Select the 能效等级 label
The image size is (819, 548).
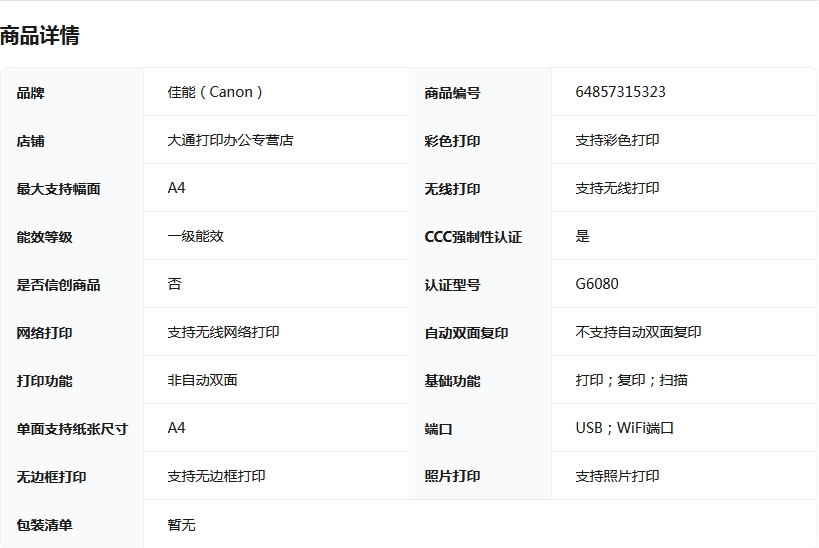(x=44, y=237)
